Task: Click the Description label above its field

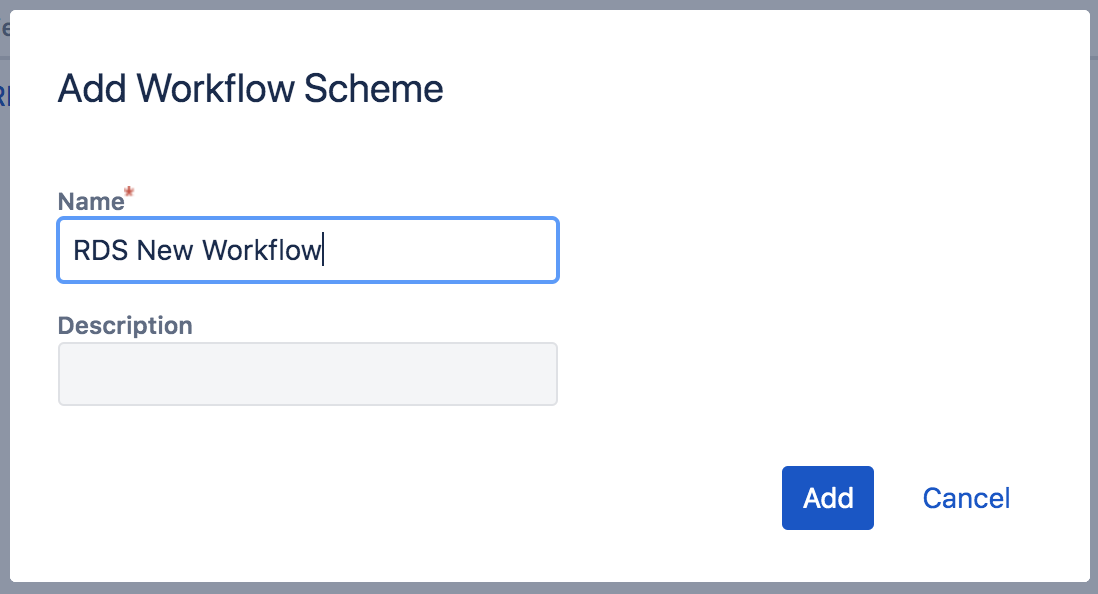Action: pyautogui.click(x=124, y=325)
